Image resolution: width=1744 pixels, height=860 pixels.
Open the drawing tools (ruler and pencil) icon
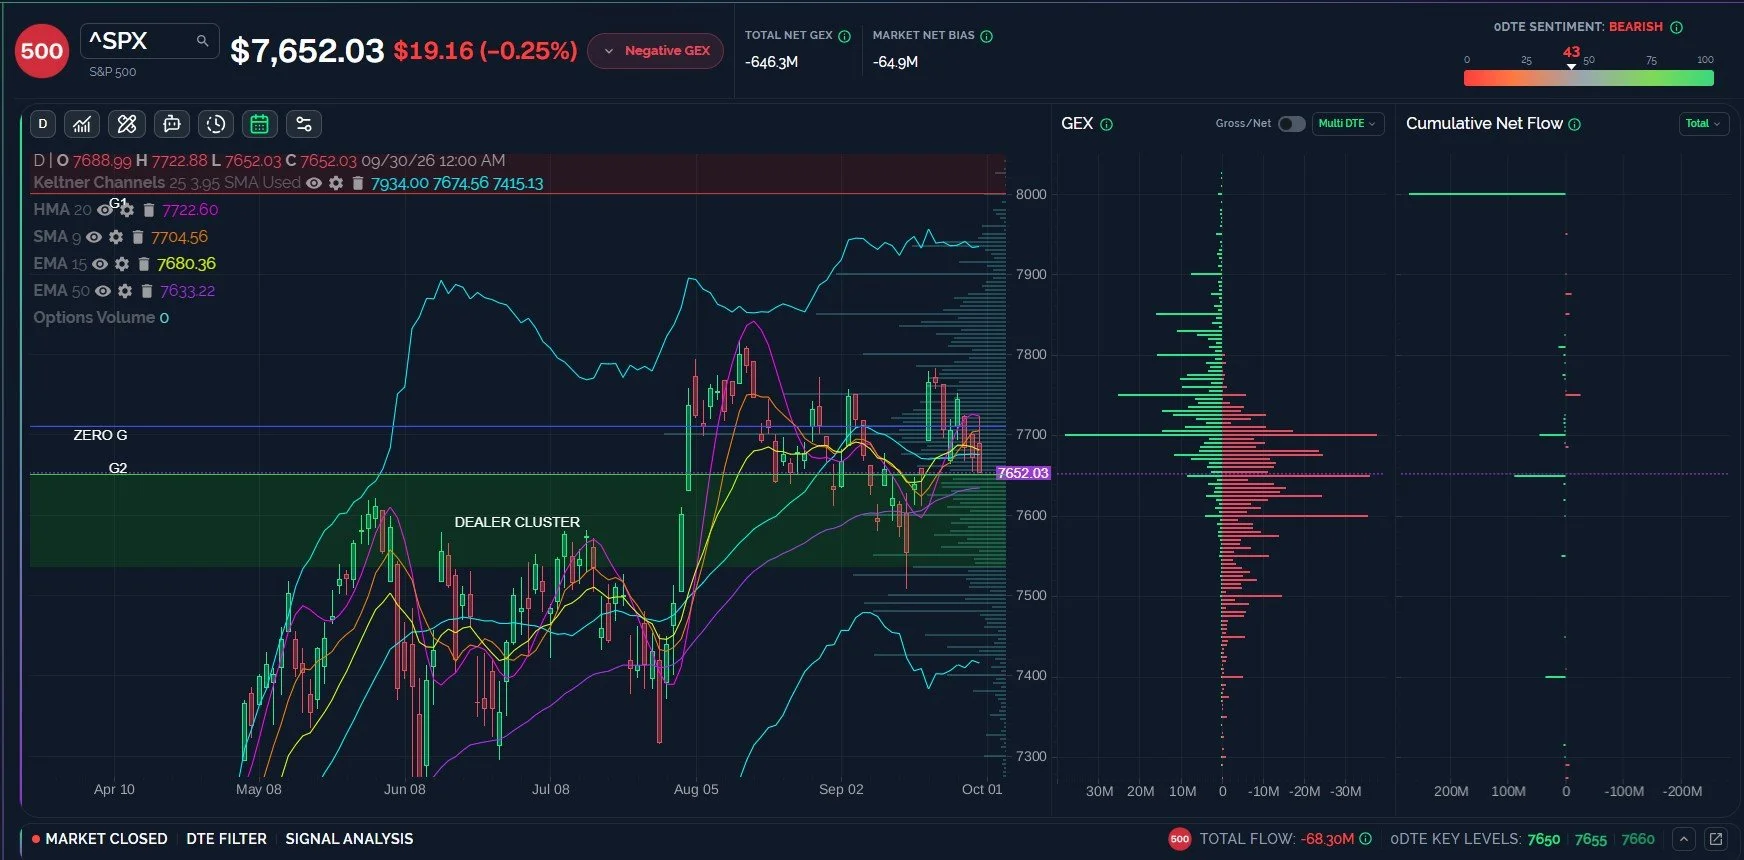coord(127,124)
